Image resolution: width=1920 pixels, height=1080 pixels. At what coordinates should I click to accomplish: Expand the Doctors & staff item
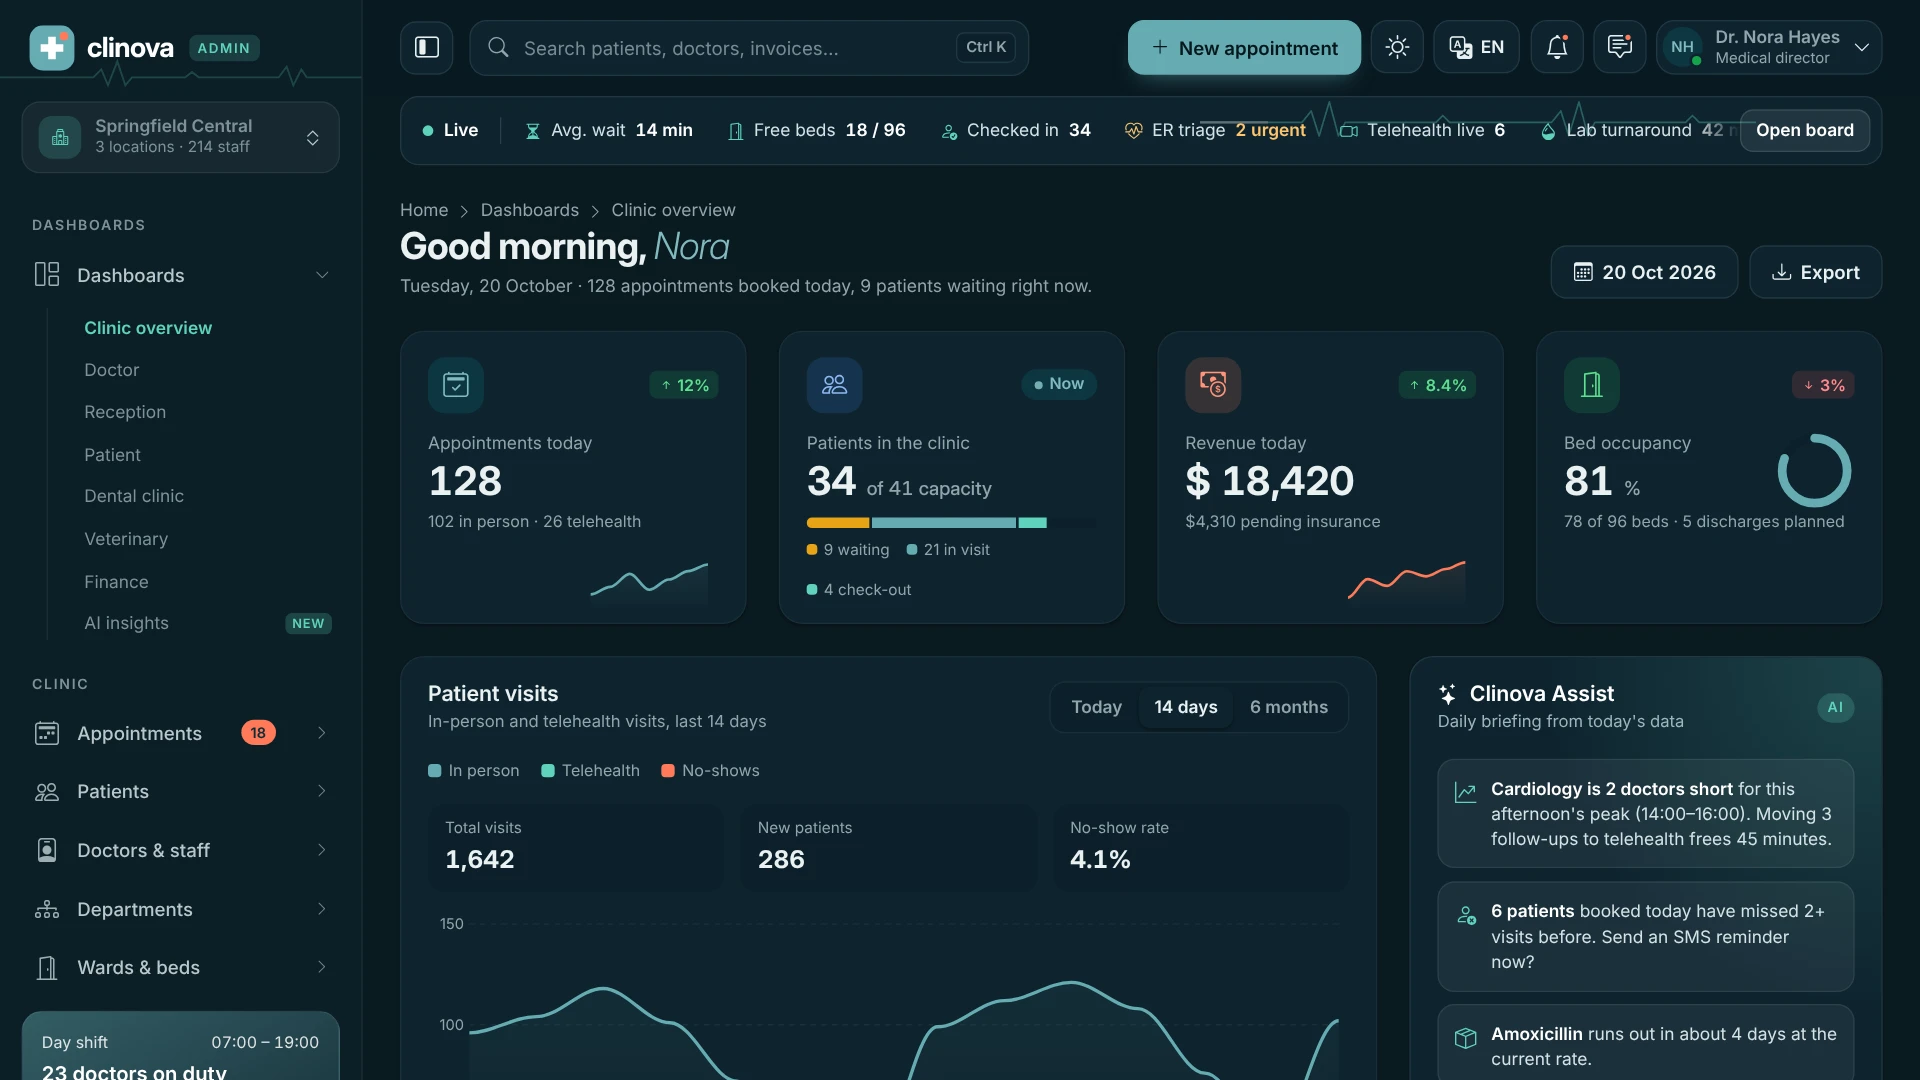tap(181, 850)
